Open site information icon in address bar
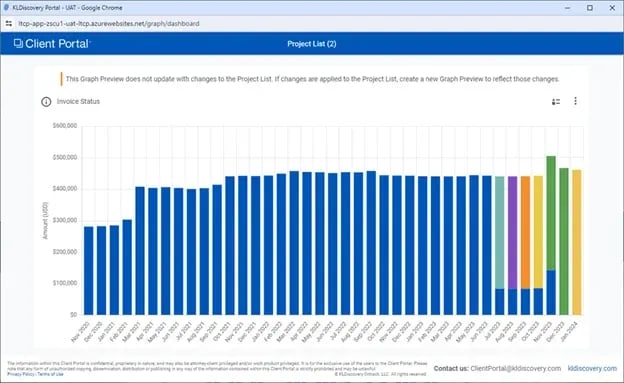624x383 pixels. point(9,24)
